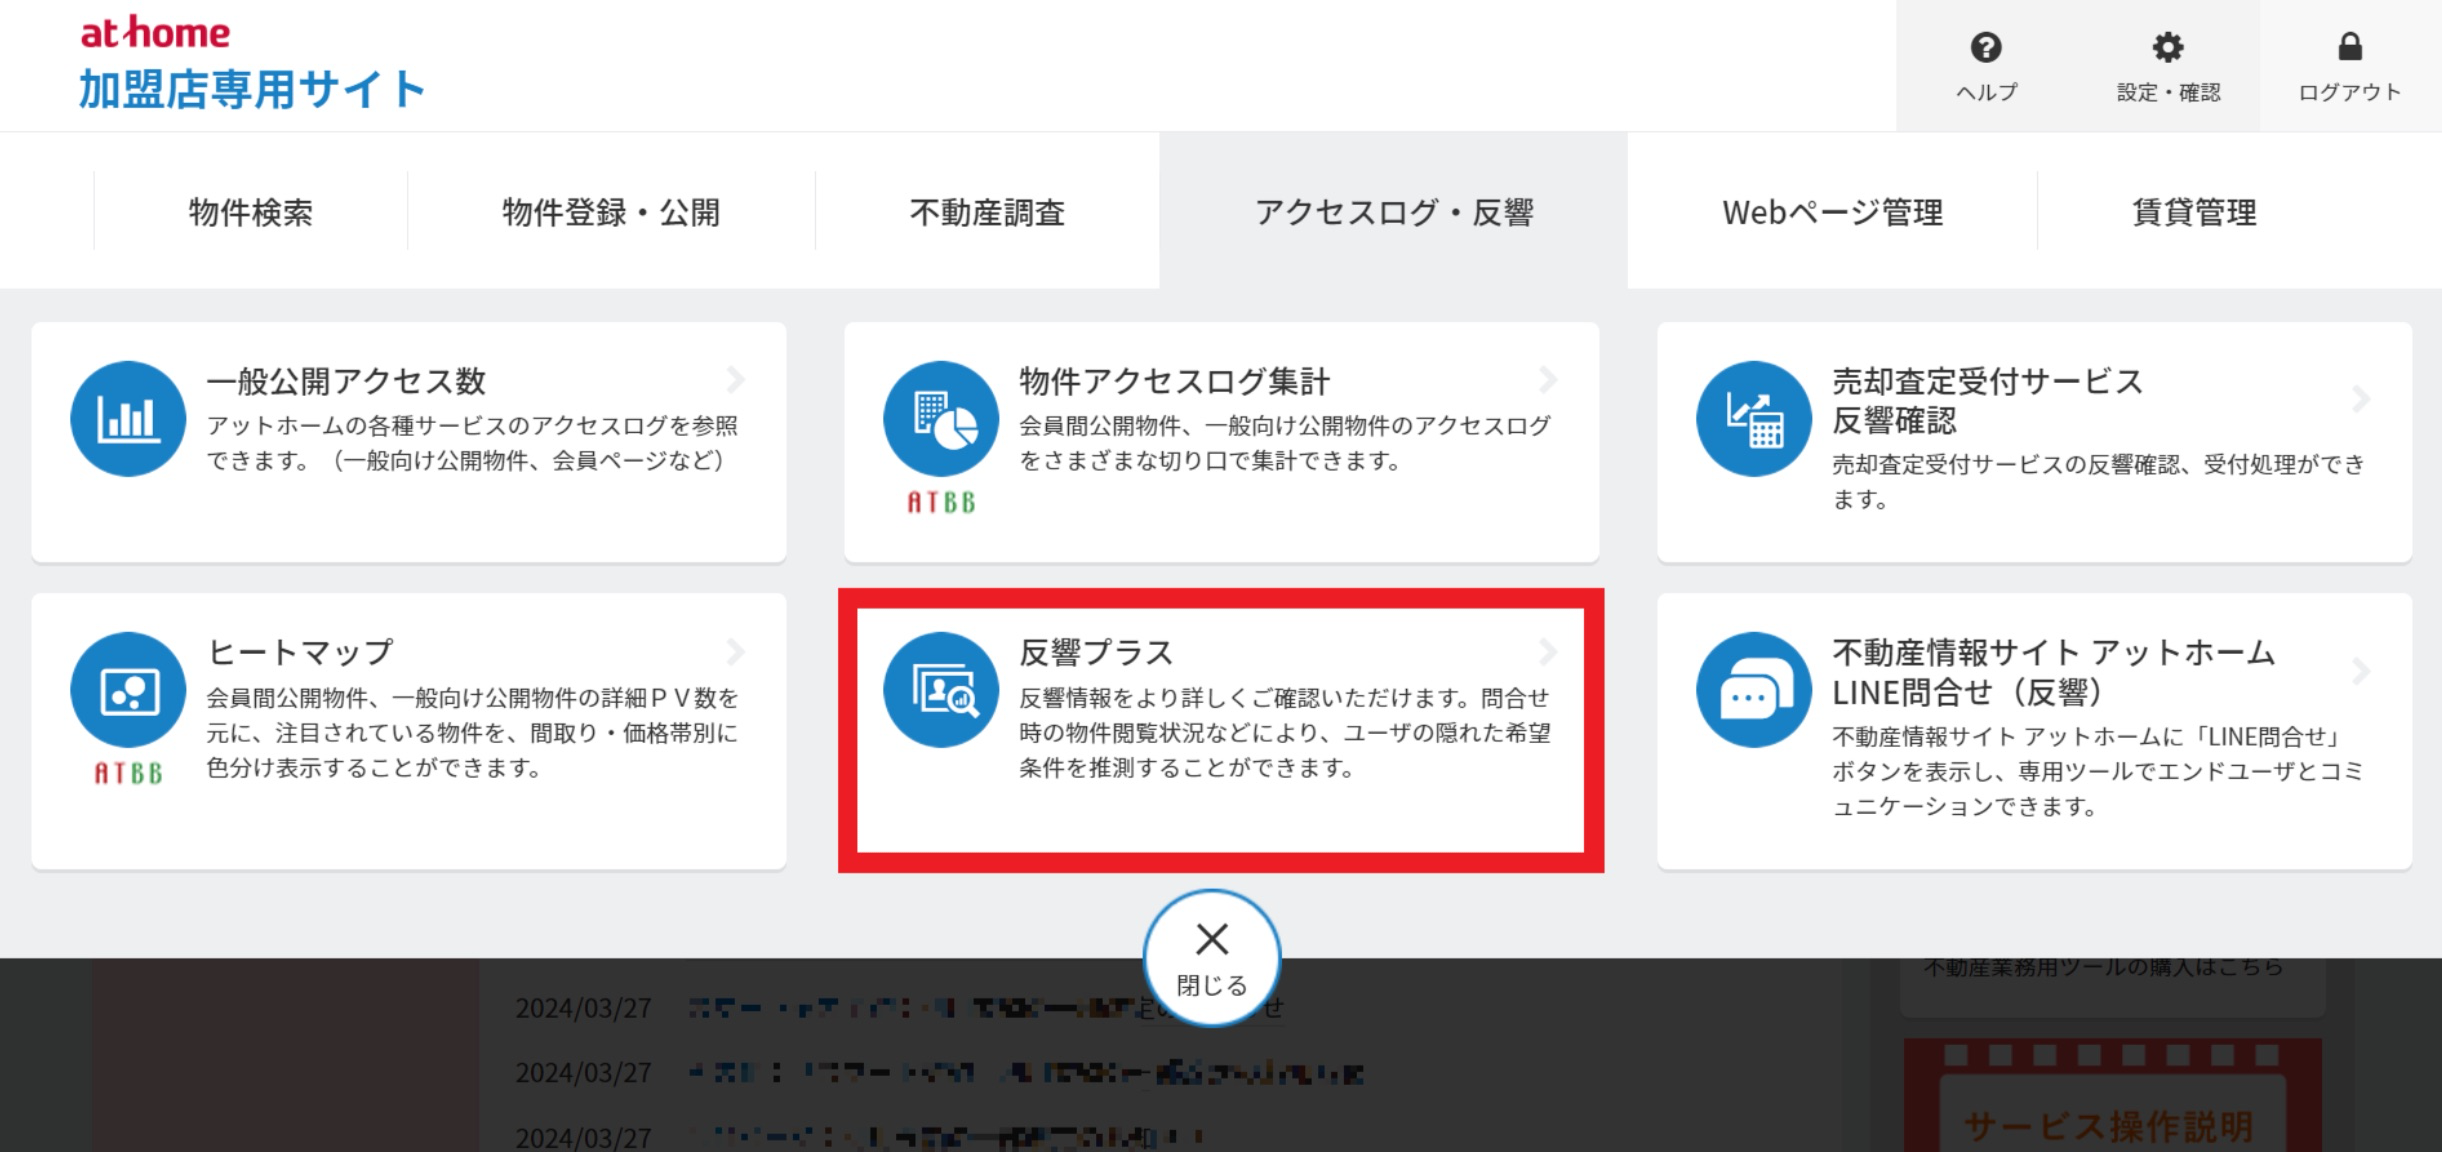Click the ヒートマップ circular icon
The width and height of the screenshot is (2442, 1152).
[x=128, y=690]
